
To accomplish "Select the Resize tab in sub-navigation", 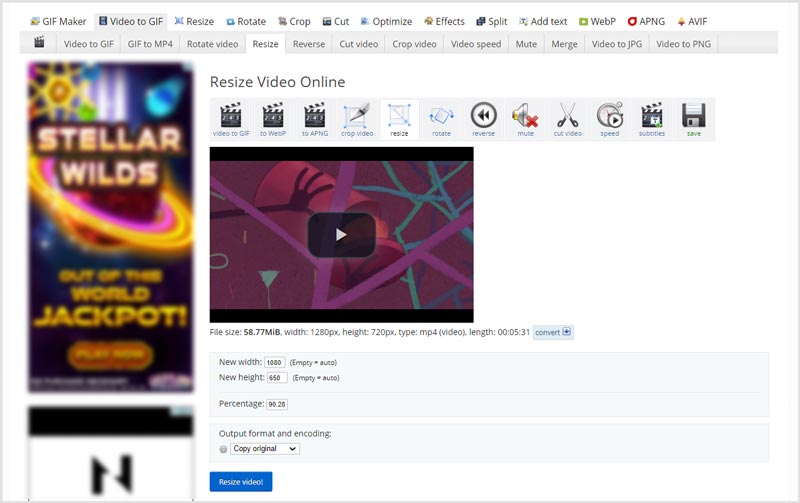I will (x=265, y=44).
